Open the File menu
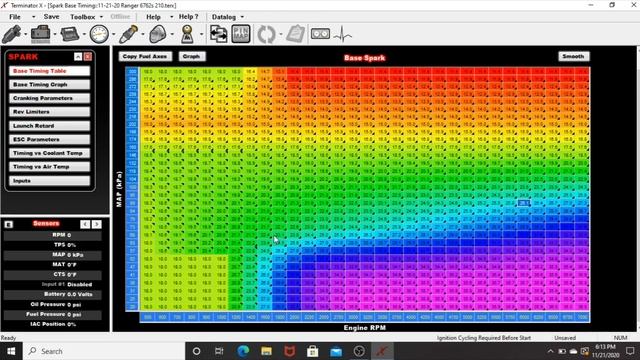 [15, 17]
